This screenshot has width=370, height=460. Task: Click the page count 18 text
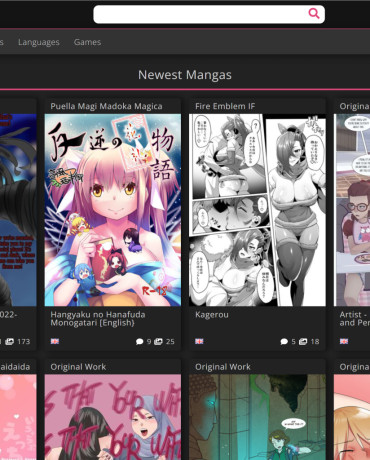coord(315,341)
